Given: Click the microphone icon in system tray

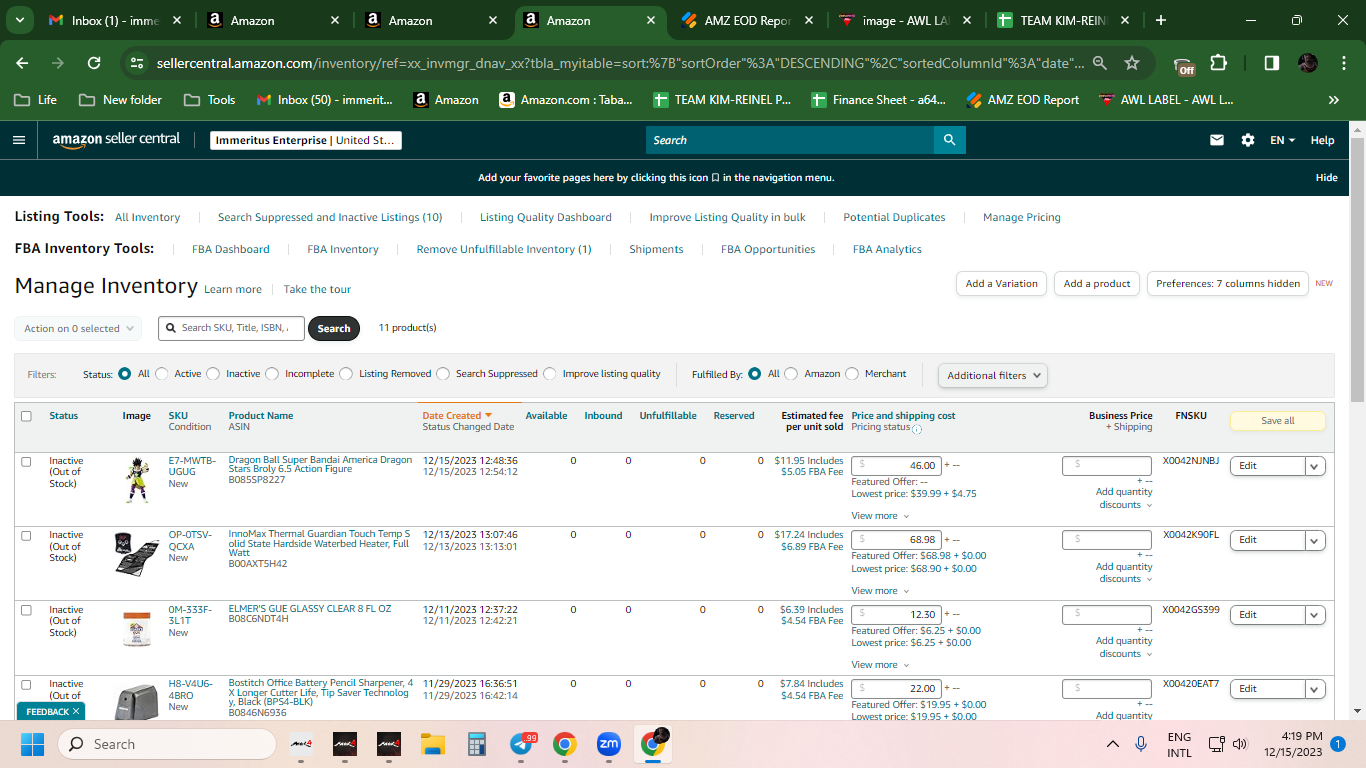Looking at the screenshot, I should [x=1141, y=744].
